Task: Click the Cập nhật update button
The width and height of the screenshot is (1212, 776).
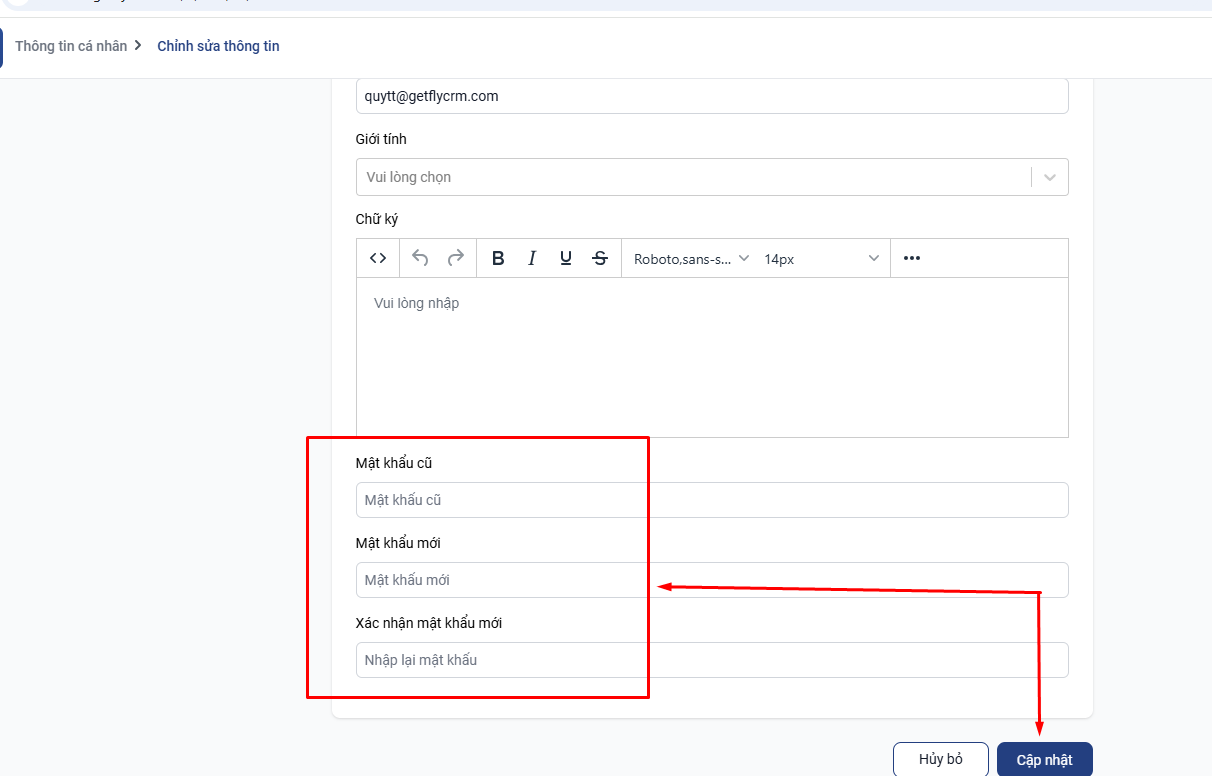Action: 1044,760
